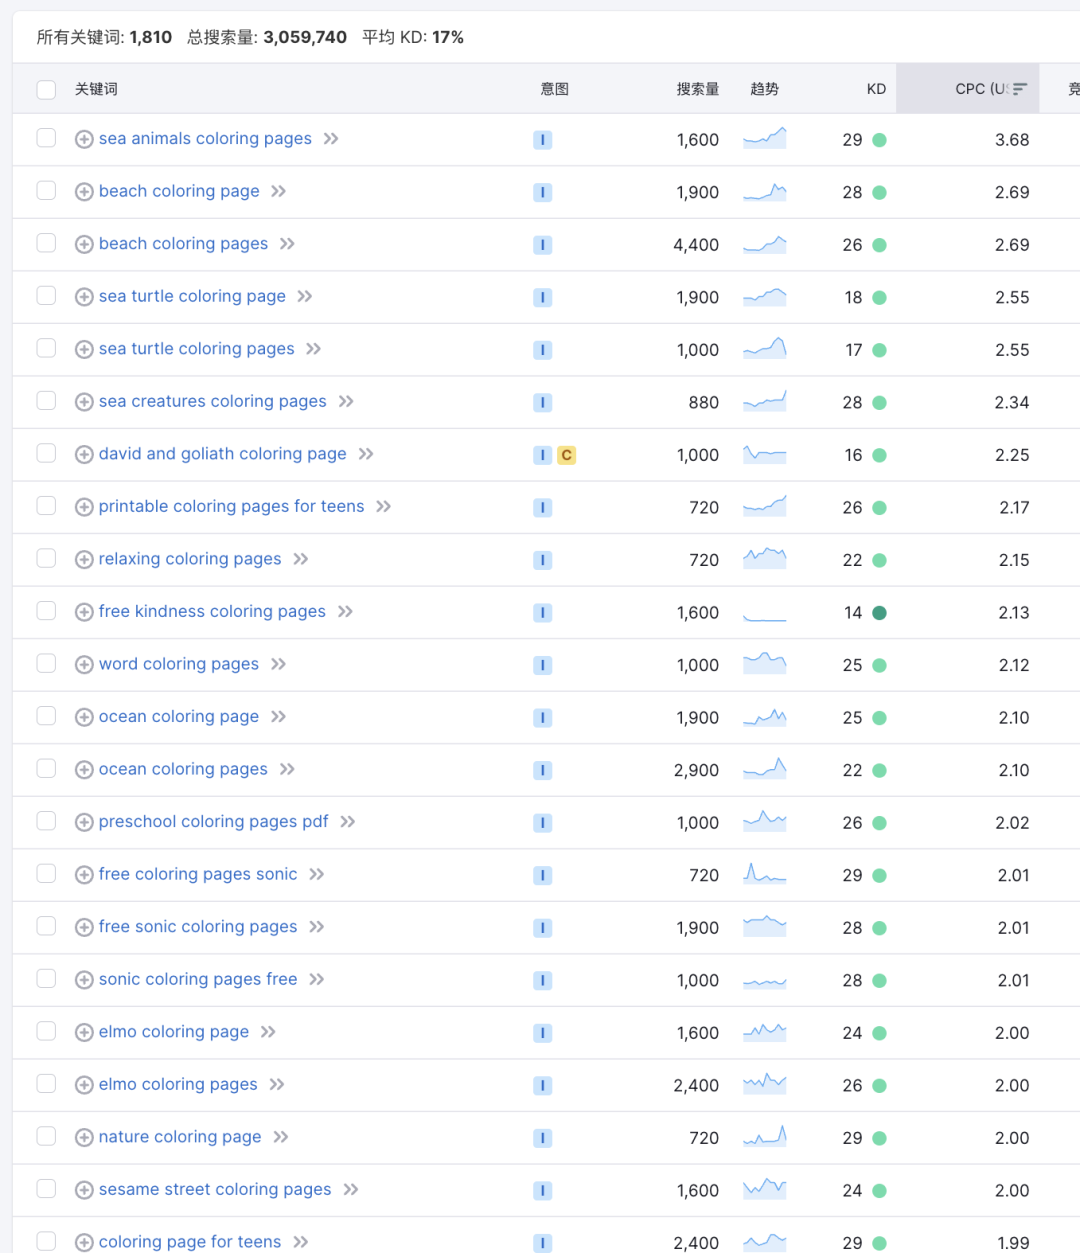Open the free kindness coloring pages keyword link
Viewport: 1080px width, 1253px height.
click(x=212, y=612)
